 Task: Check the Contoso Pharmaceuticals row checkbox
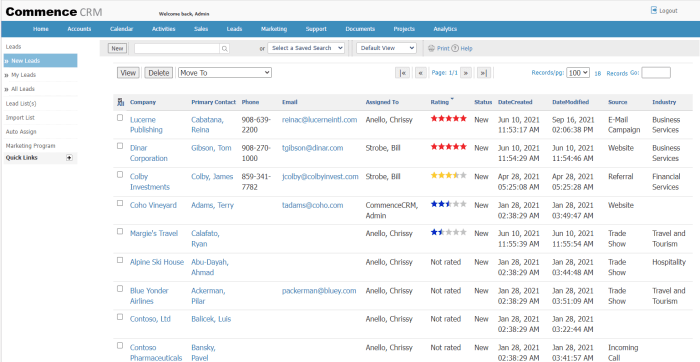pyautogui.click(x=120, y=345)
